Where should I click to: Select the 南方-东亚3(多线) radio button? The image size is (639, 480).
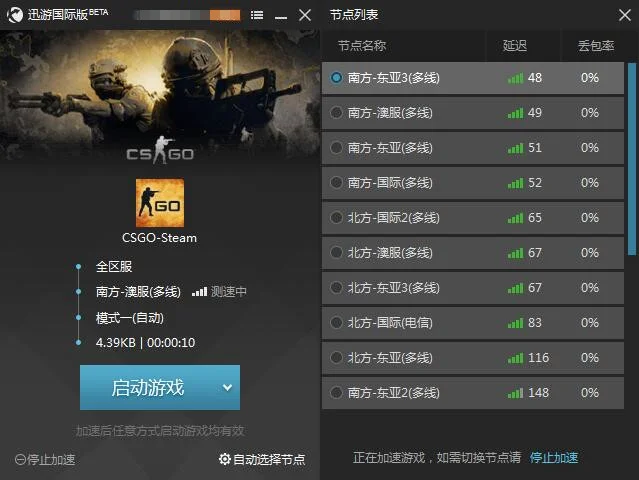(x=336, y=77)
